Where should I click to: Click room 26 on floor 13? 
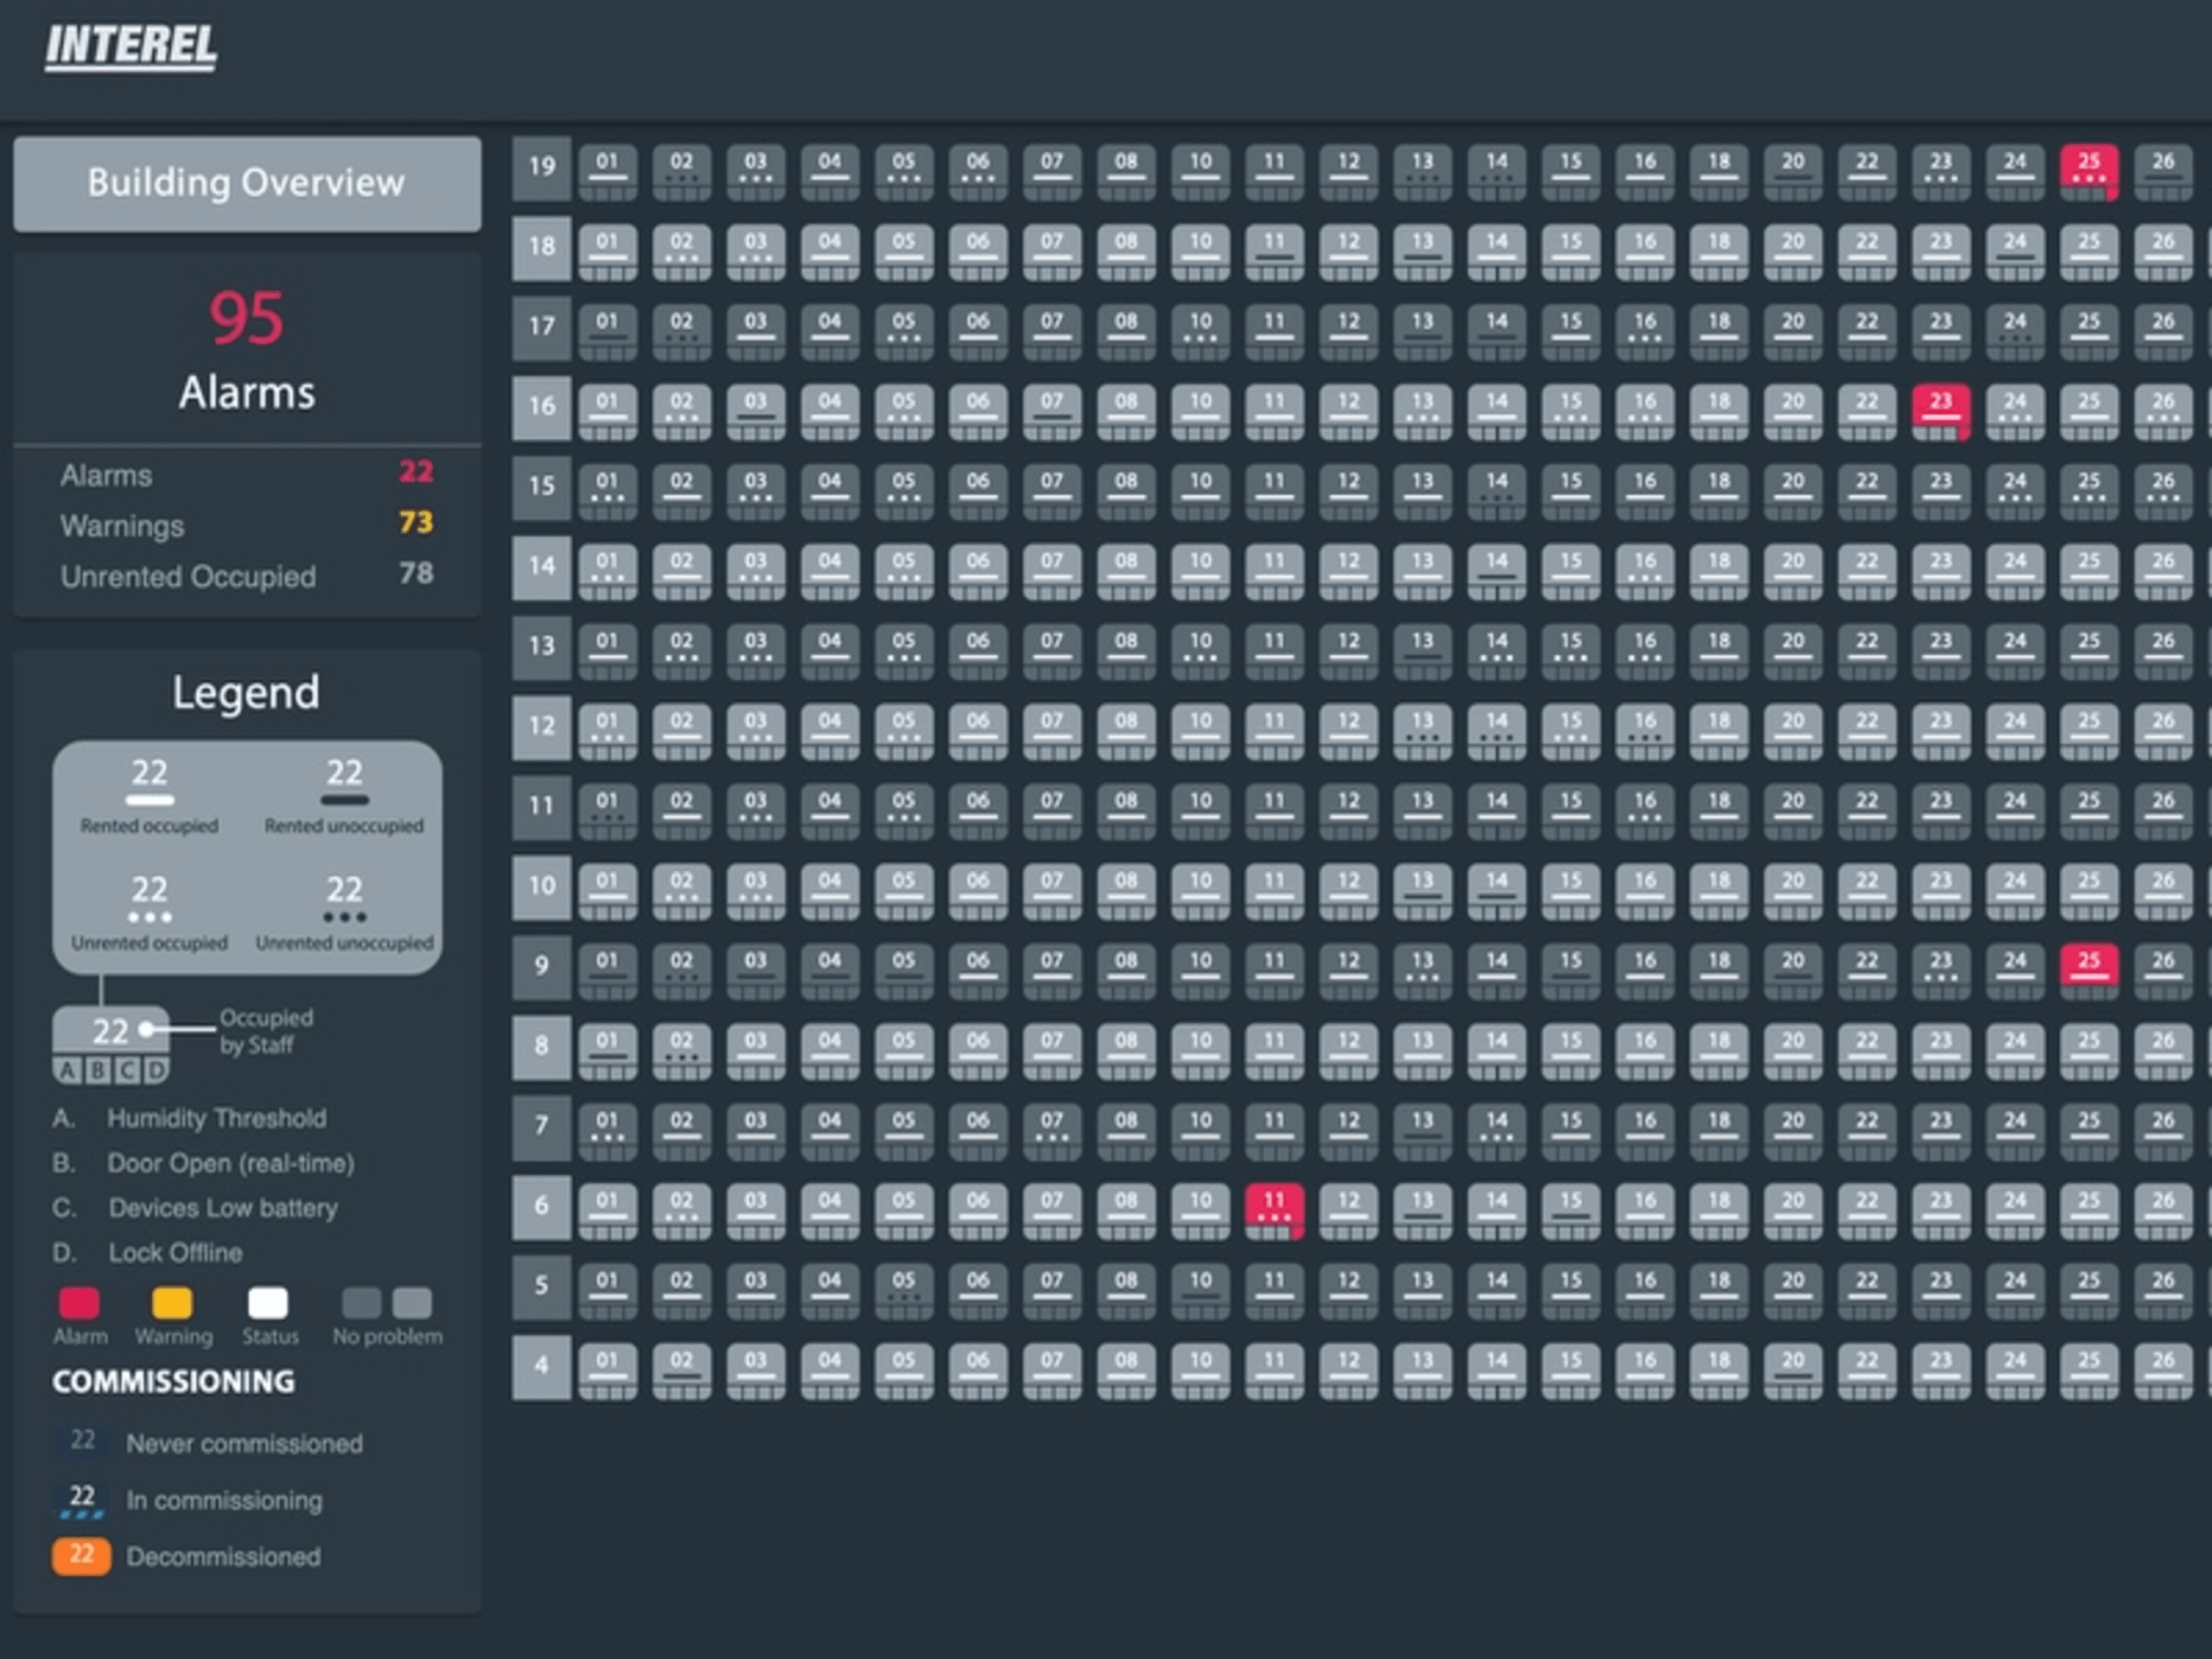coord(2162,648)
